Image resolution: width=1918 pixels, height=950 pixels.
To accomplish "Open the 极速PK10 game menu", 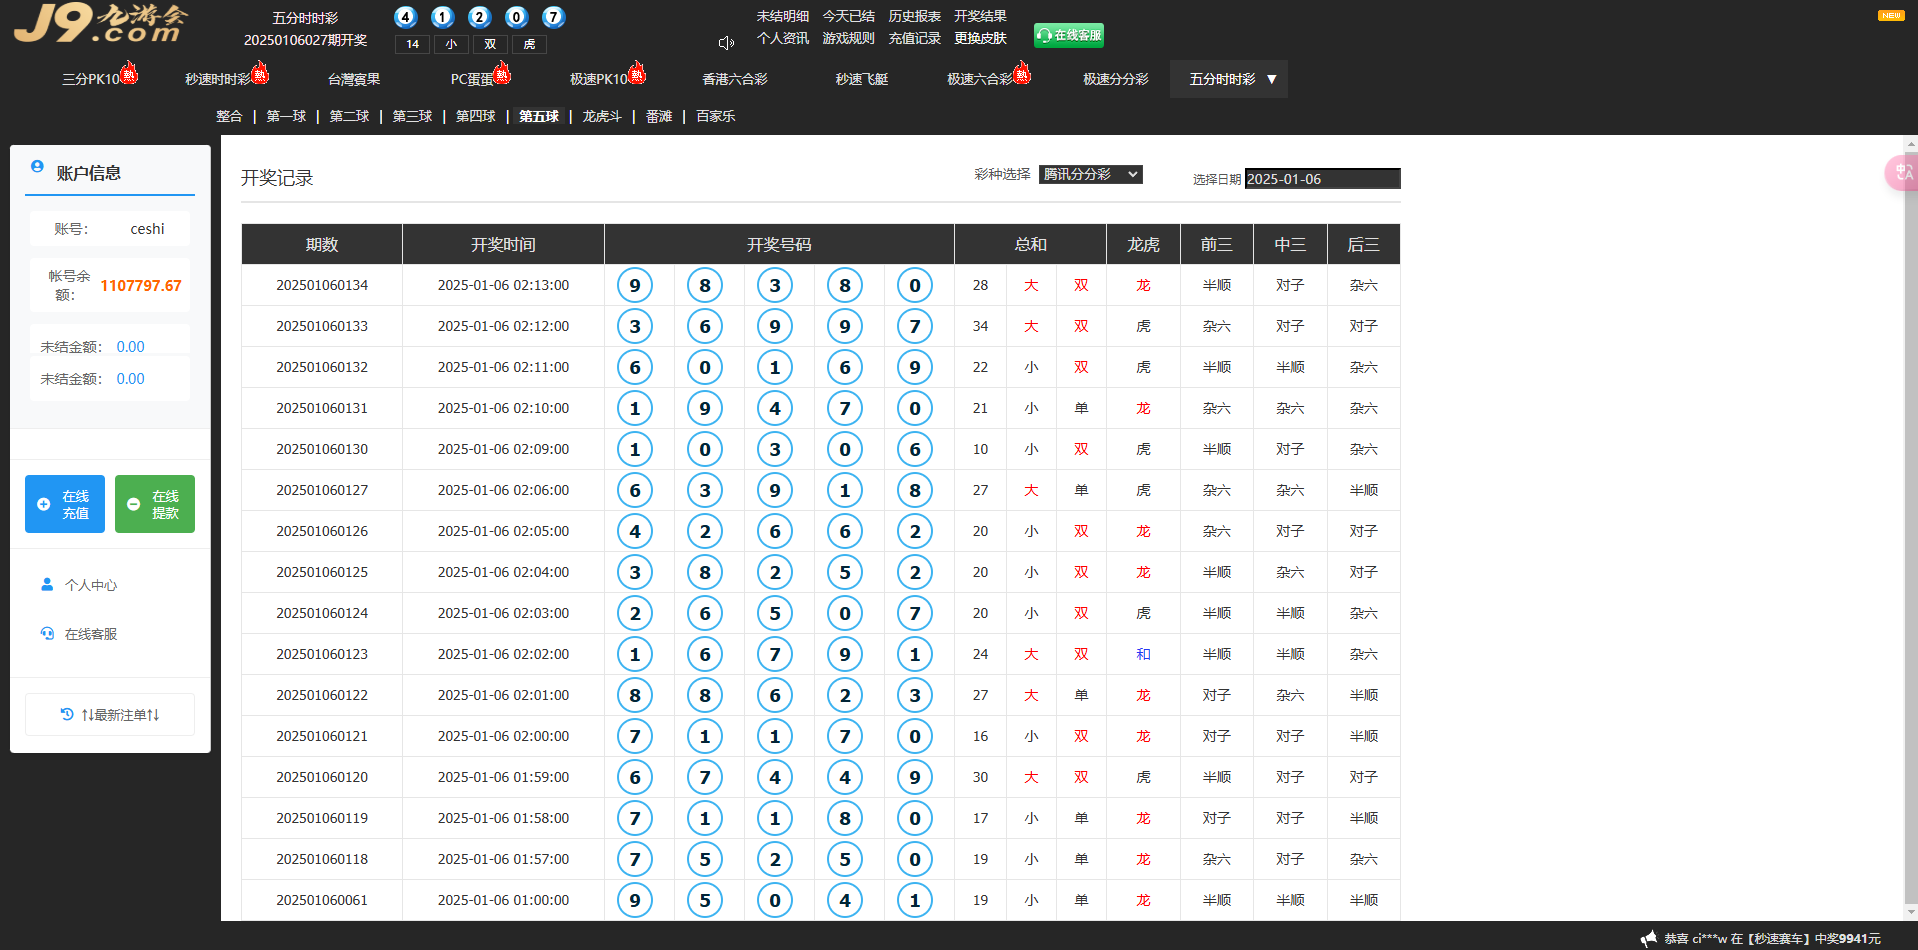I will point(599,79).
